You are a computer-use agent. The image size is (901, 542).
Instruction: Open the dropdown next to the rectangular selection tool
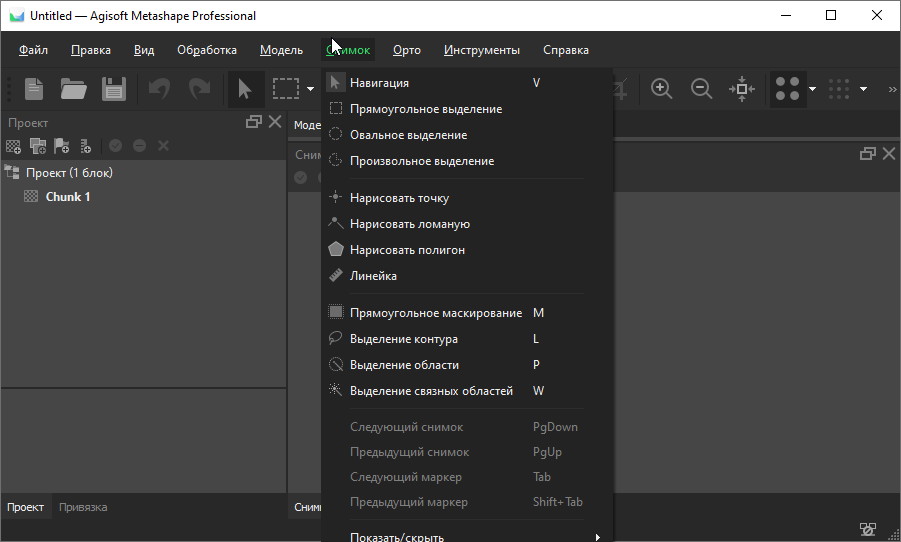(x=311, y=89)
